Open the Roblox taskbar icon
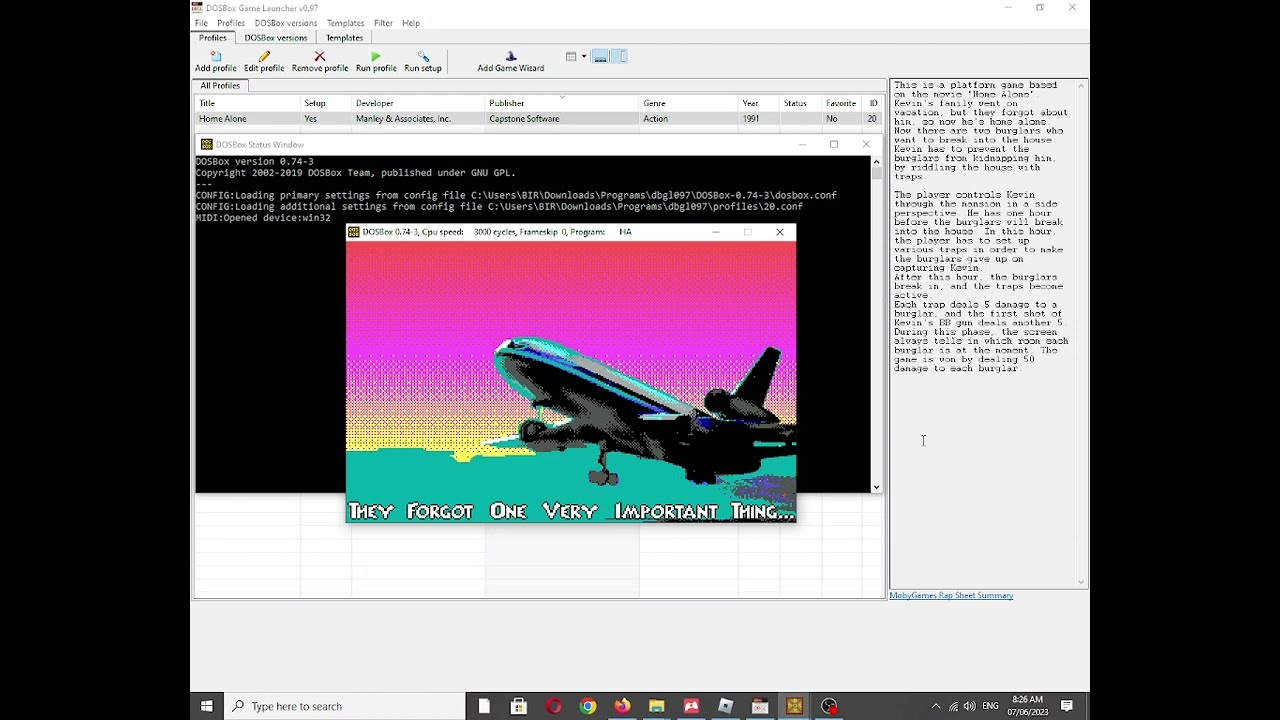This screenshot has height=720, width=1280. click(725, 706)
